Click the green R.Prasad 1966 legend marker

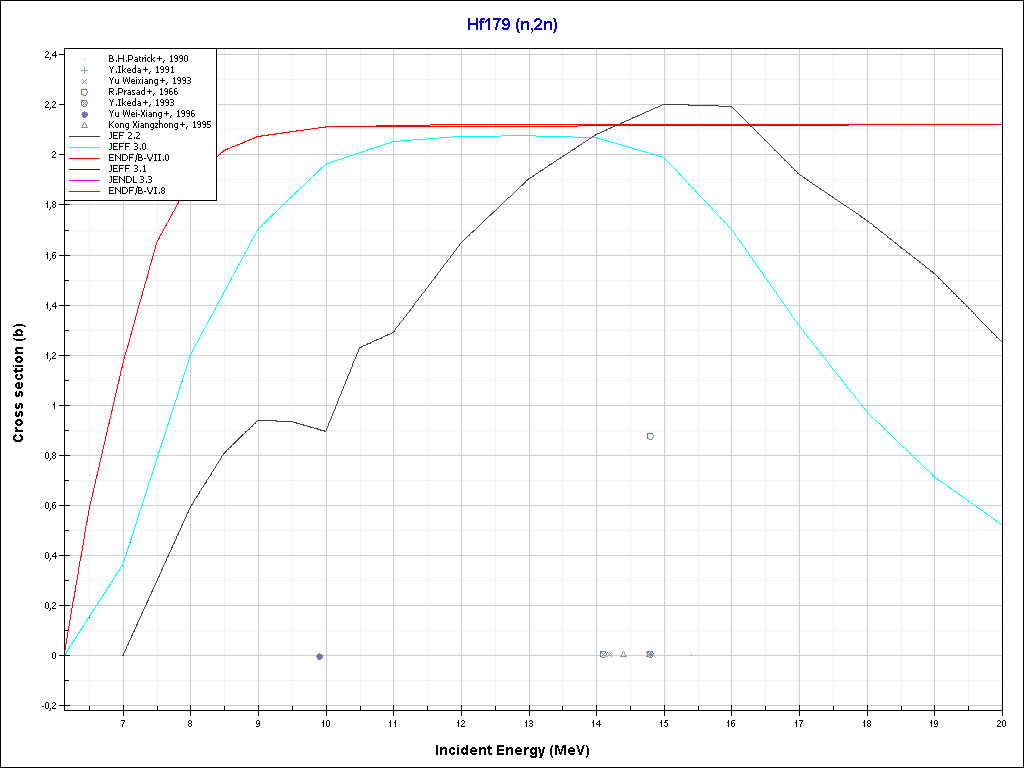tap(85, 92)
